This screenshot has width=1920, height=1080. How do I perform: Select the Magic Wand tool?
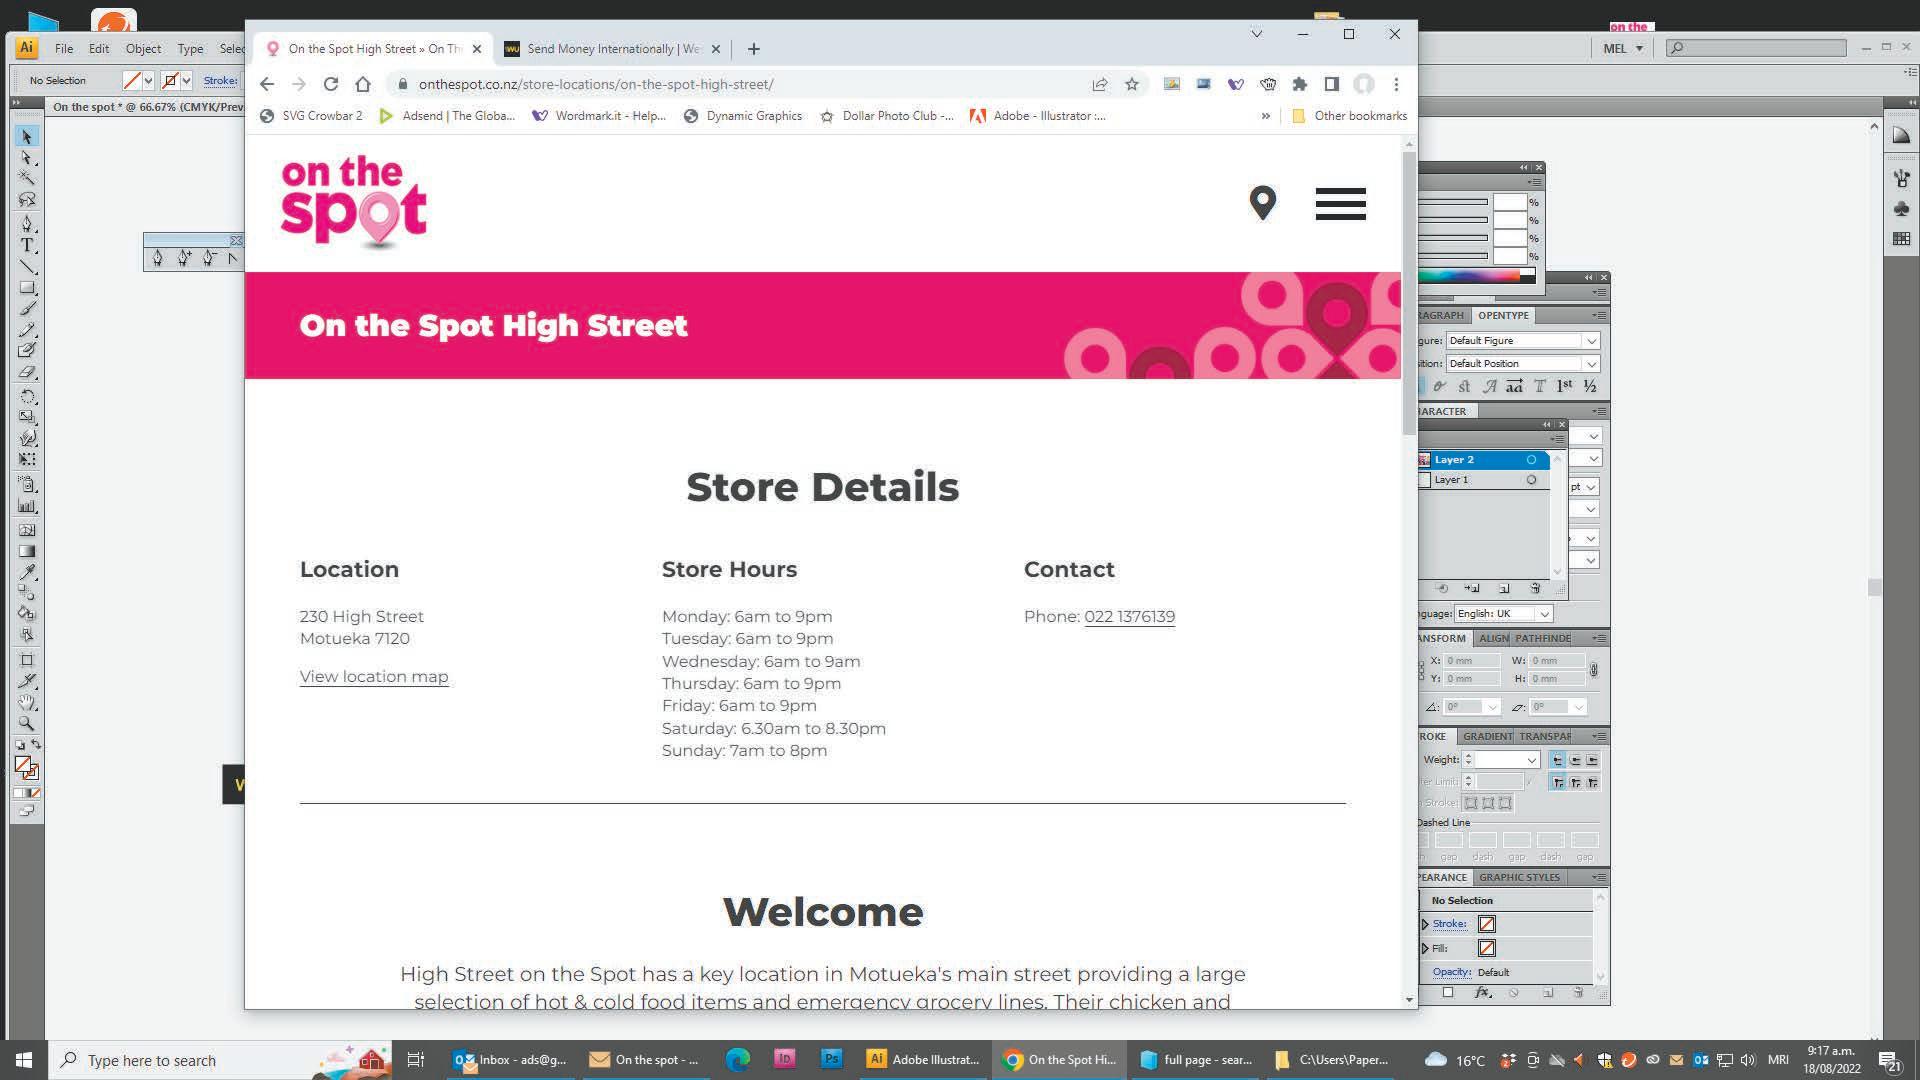[27, 178]
